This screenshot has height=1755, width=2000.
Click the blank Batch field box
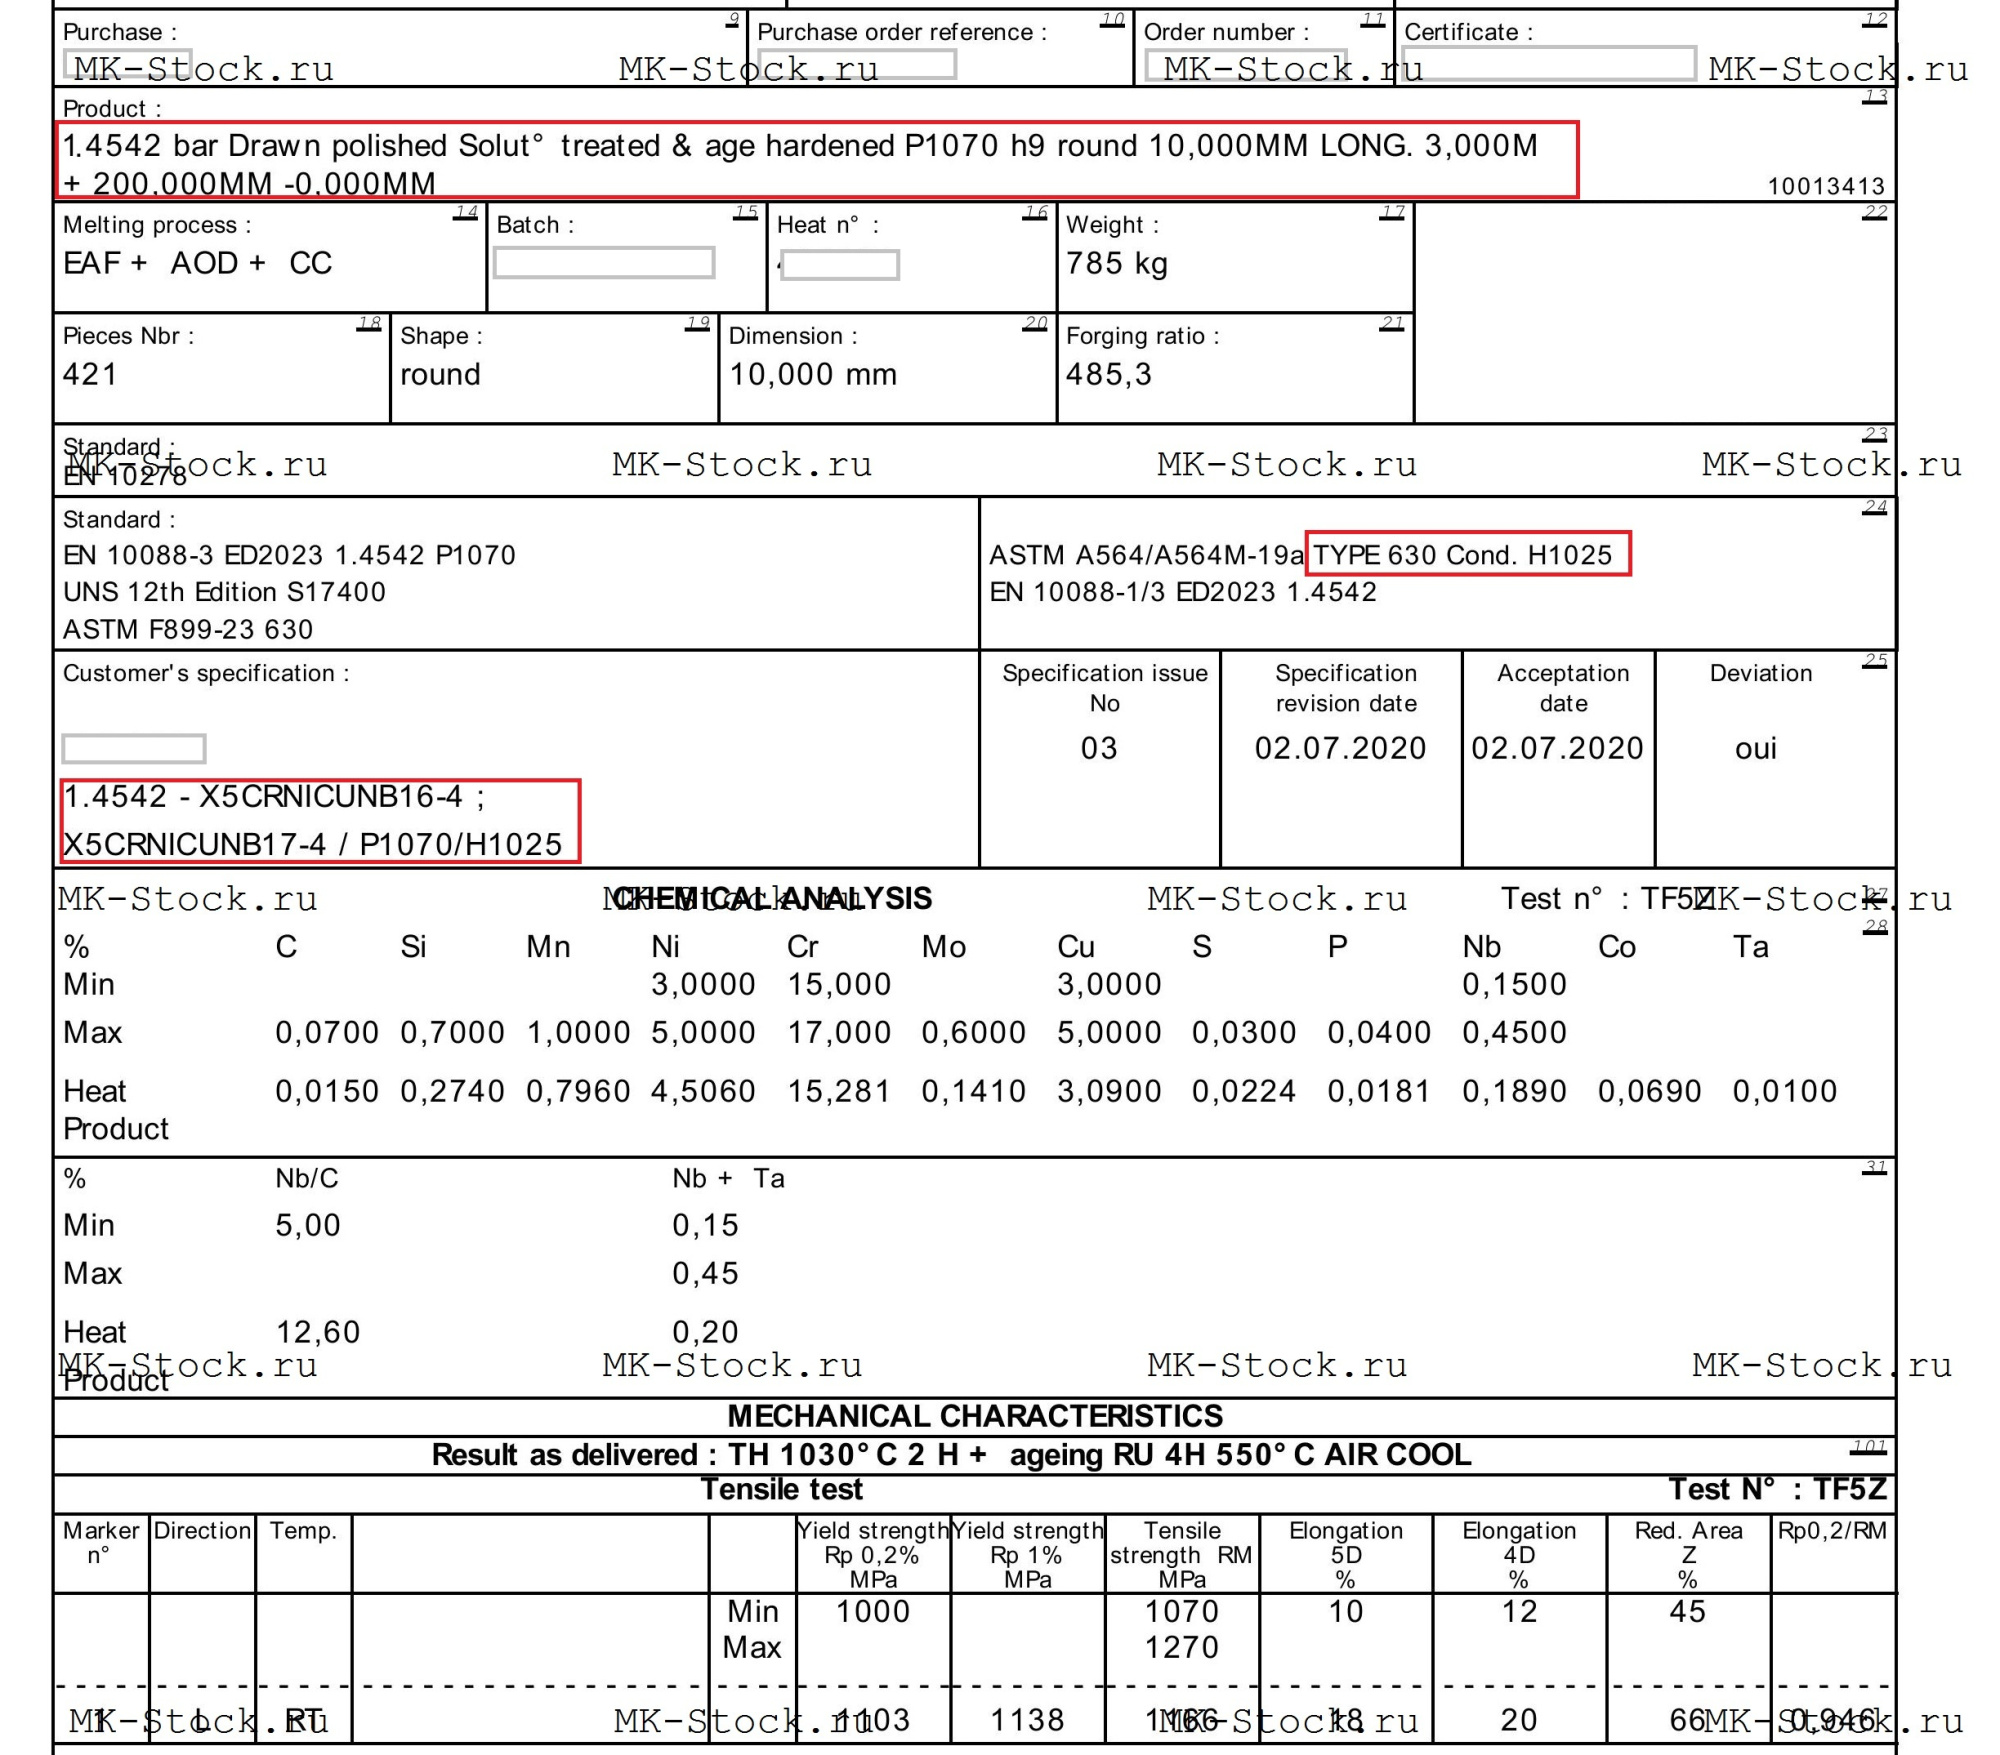click(x=604, y=263)
